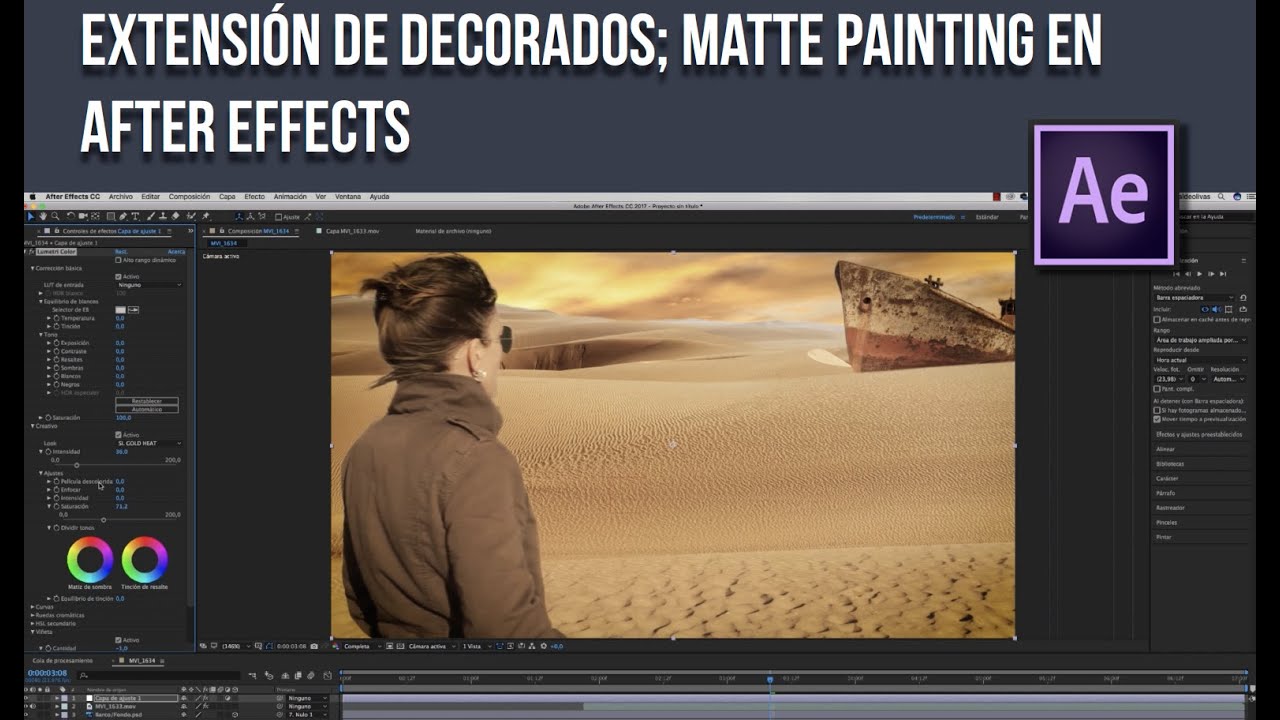Uncheck Mover tiempo a previsualización

1157,419
